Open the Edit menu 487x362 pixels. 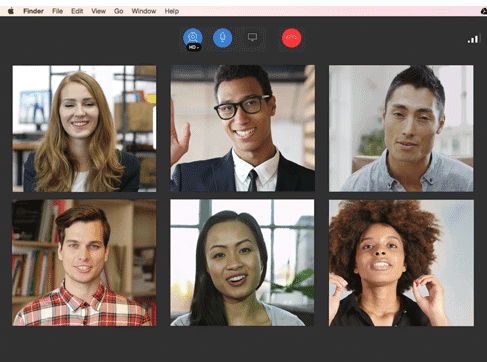point(77,11)
